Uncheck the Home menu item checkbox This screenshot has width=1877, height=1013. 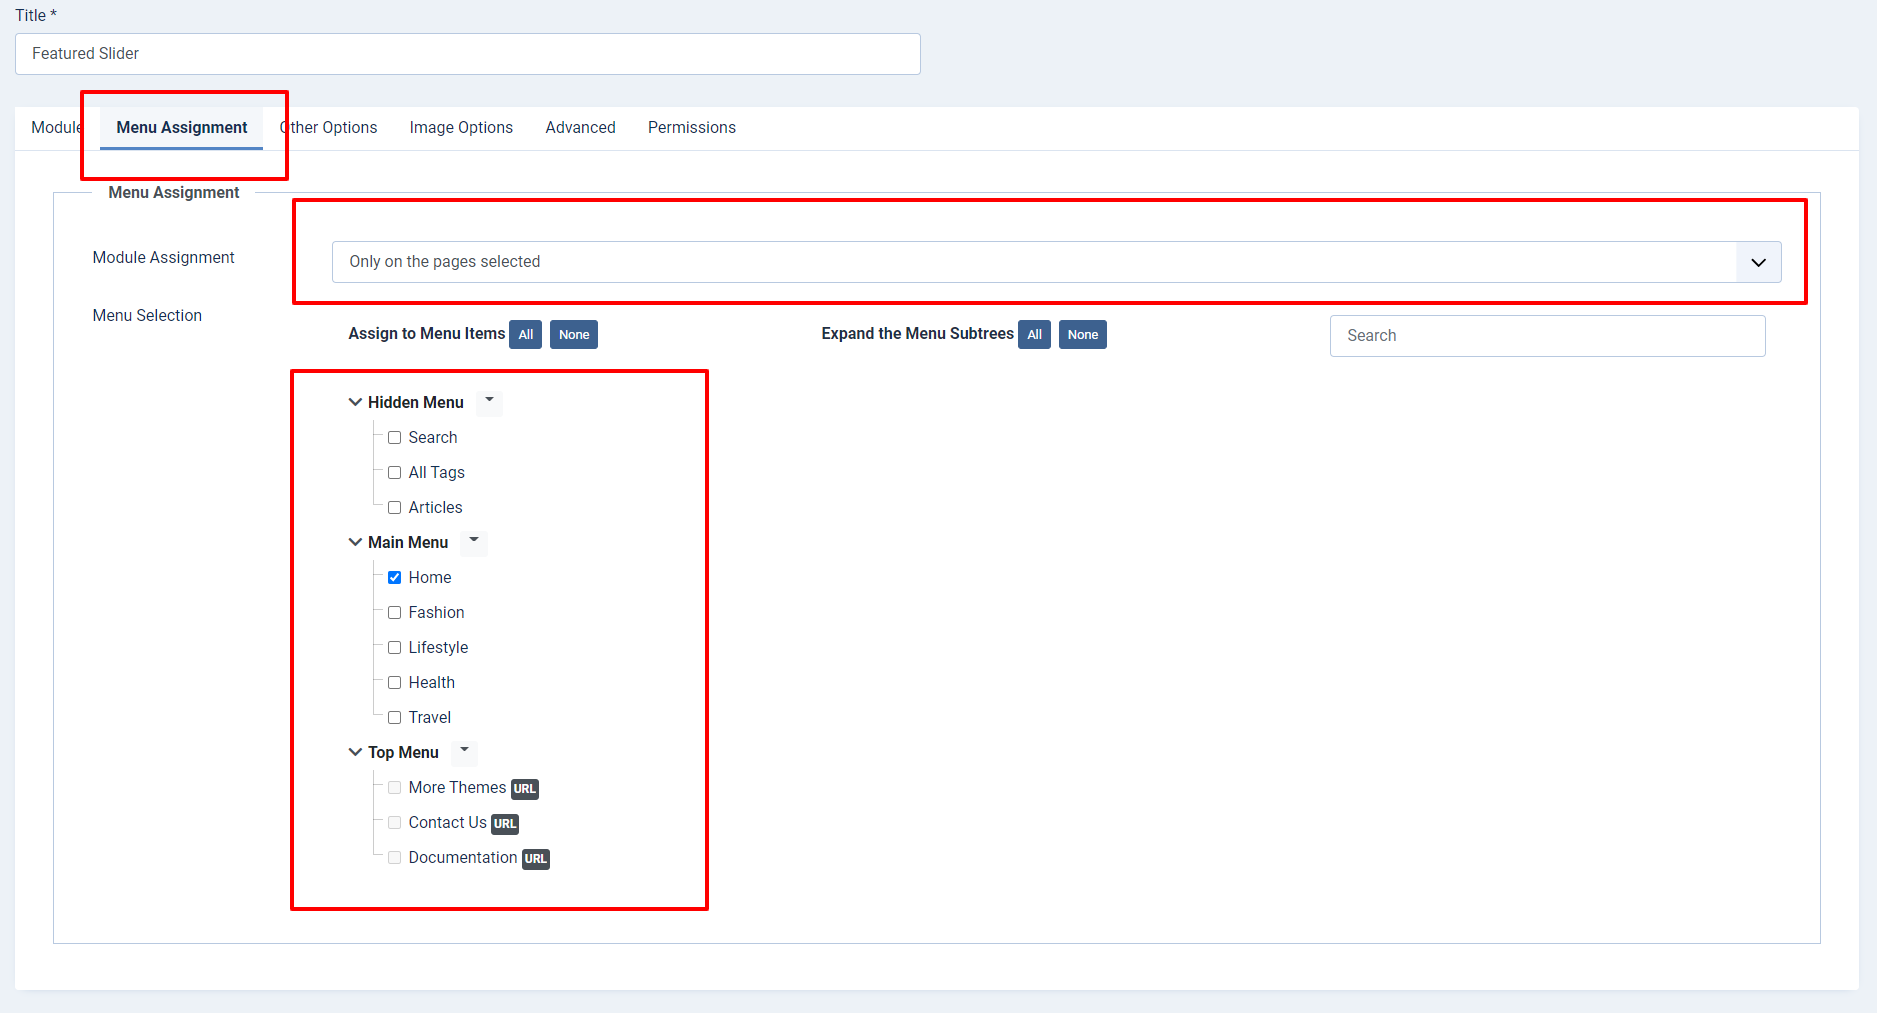[x=395, y=578]
